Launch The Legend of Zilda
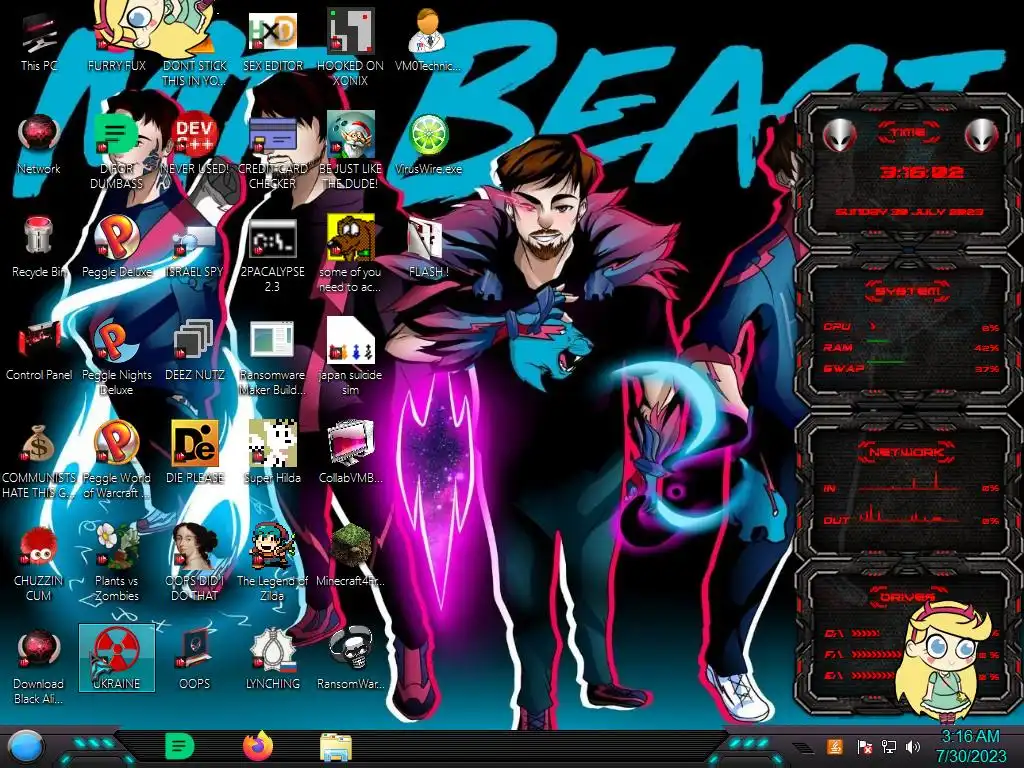 272,564
